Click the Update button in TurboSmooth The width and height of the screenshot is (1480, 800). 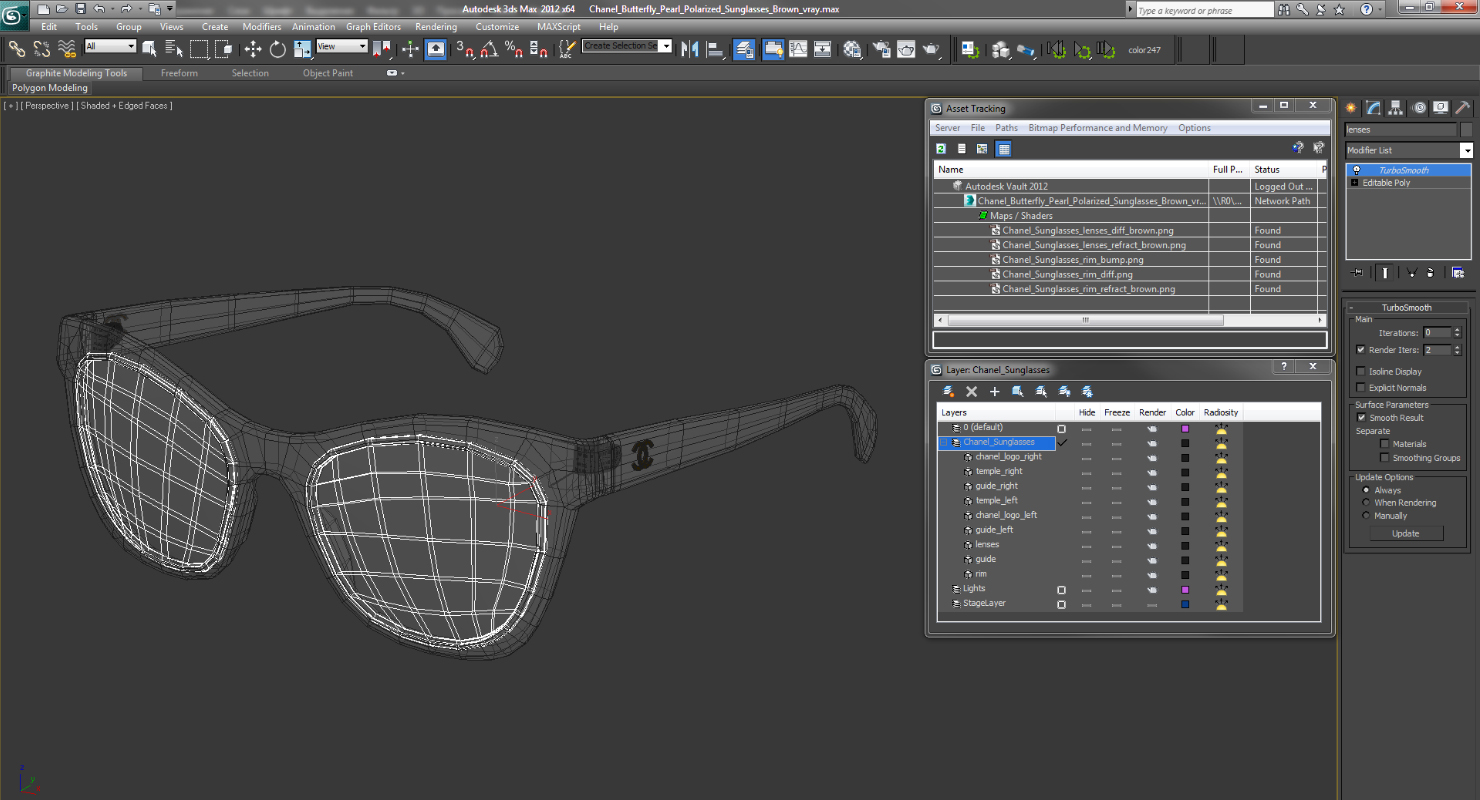click(x=1405, y=534)
